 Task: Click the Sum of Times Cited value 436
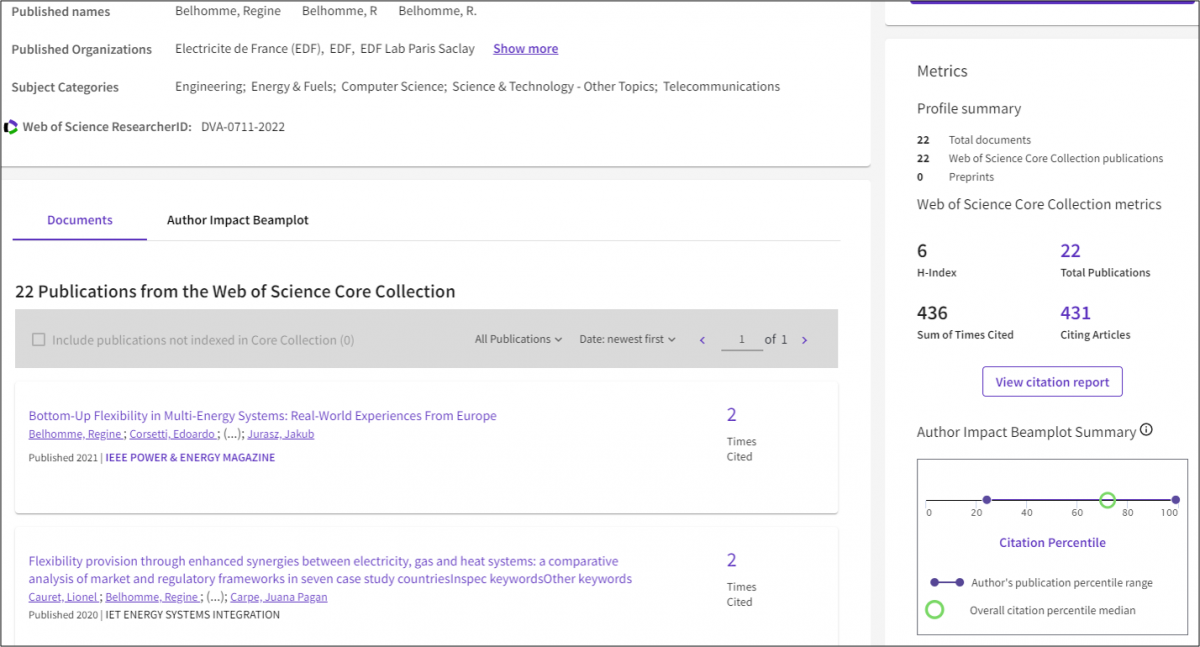(x=932, y=313)
